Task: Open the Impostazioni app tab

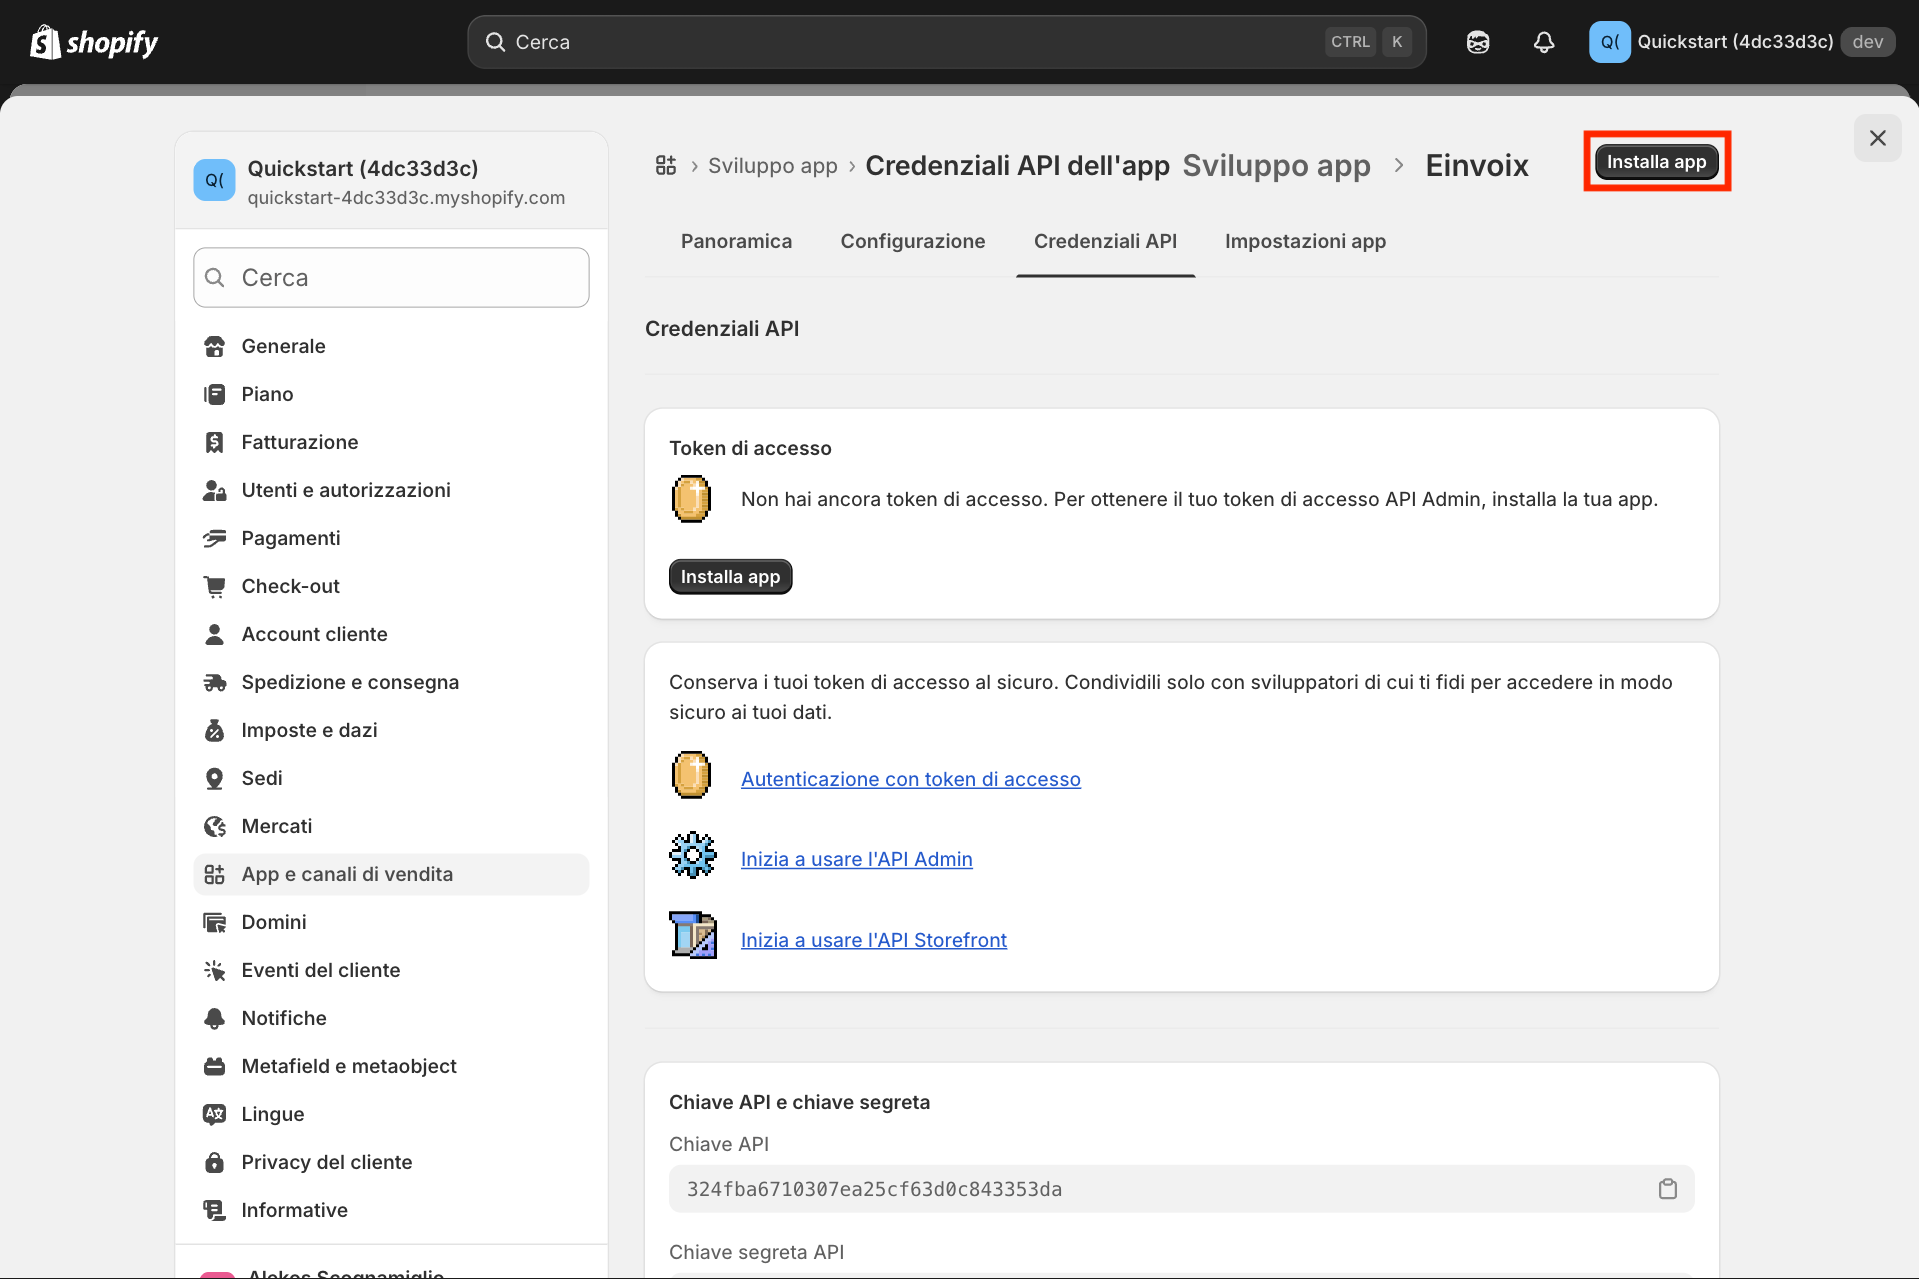Action: [1305, 241]
